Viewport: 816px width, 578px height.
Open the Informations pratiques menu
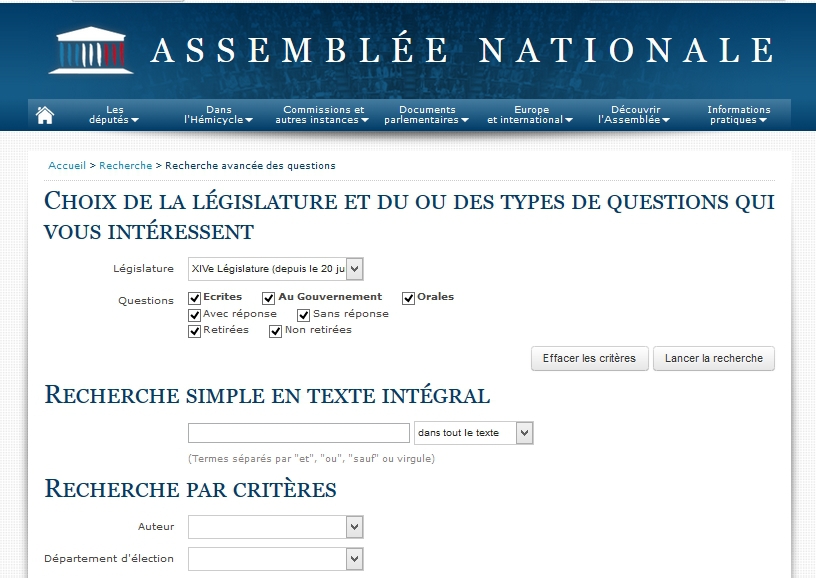pyautogui.click(x=738, y=114)
